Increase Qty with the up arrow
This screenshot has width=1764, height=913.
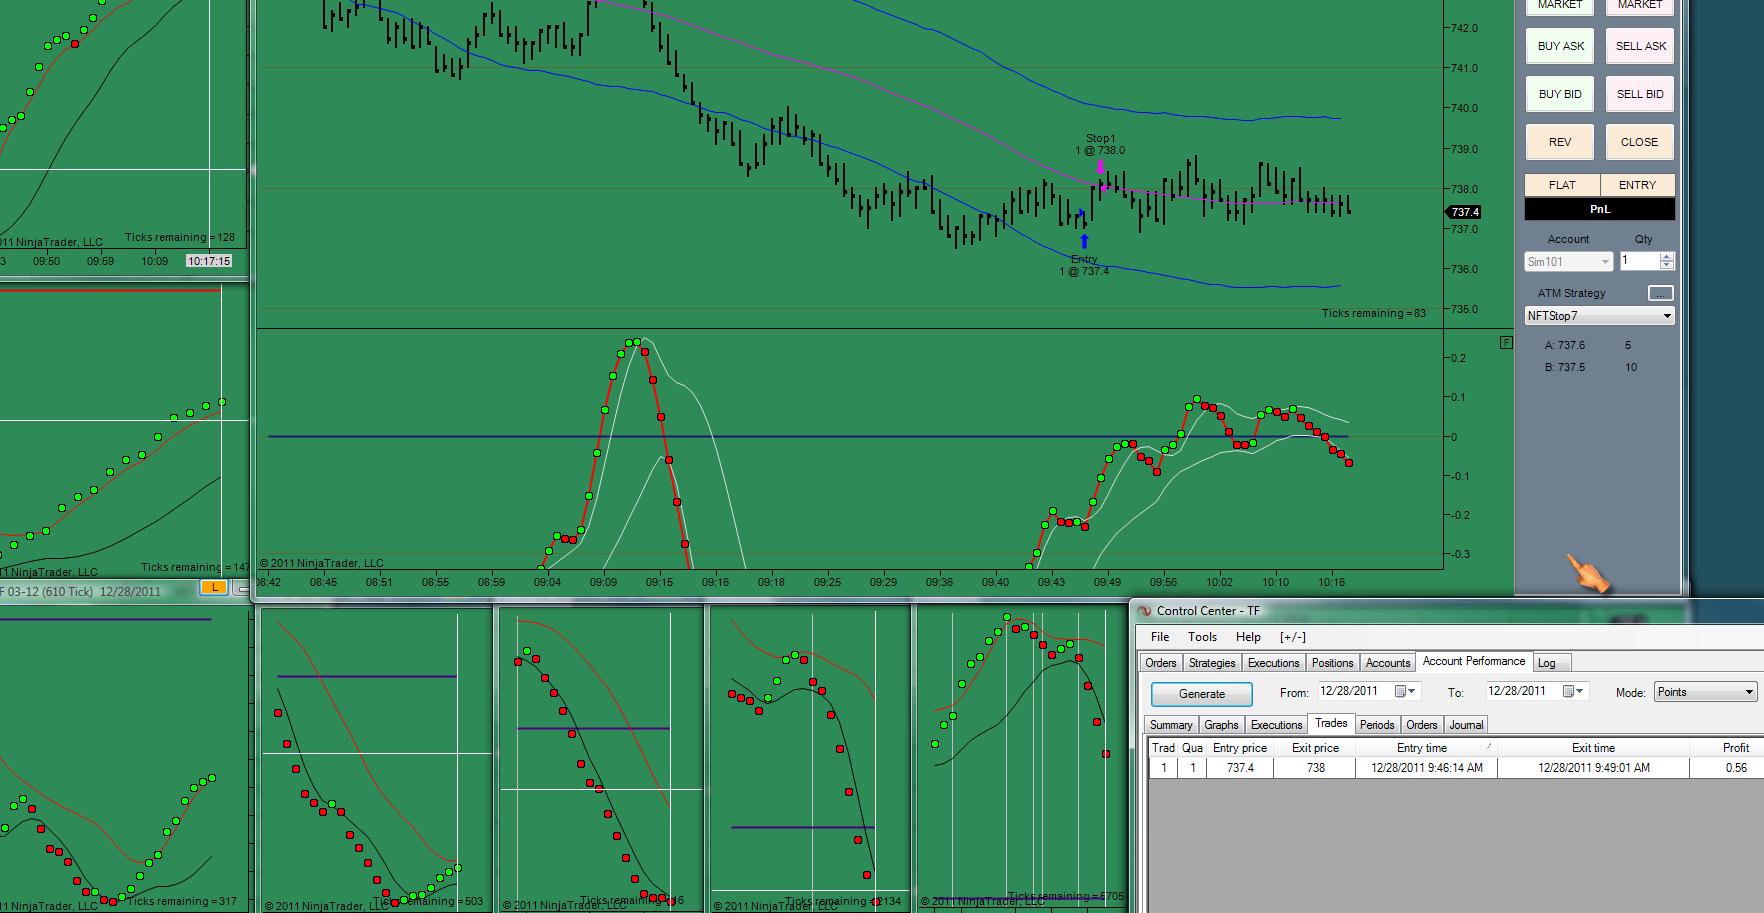click(1666, 256)
